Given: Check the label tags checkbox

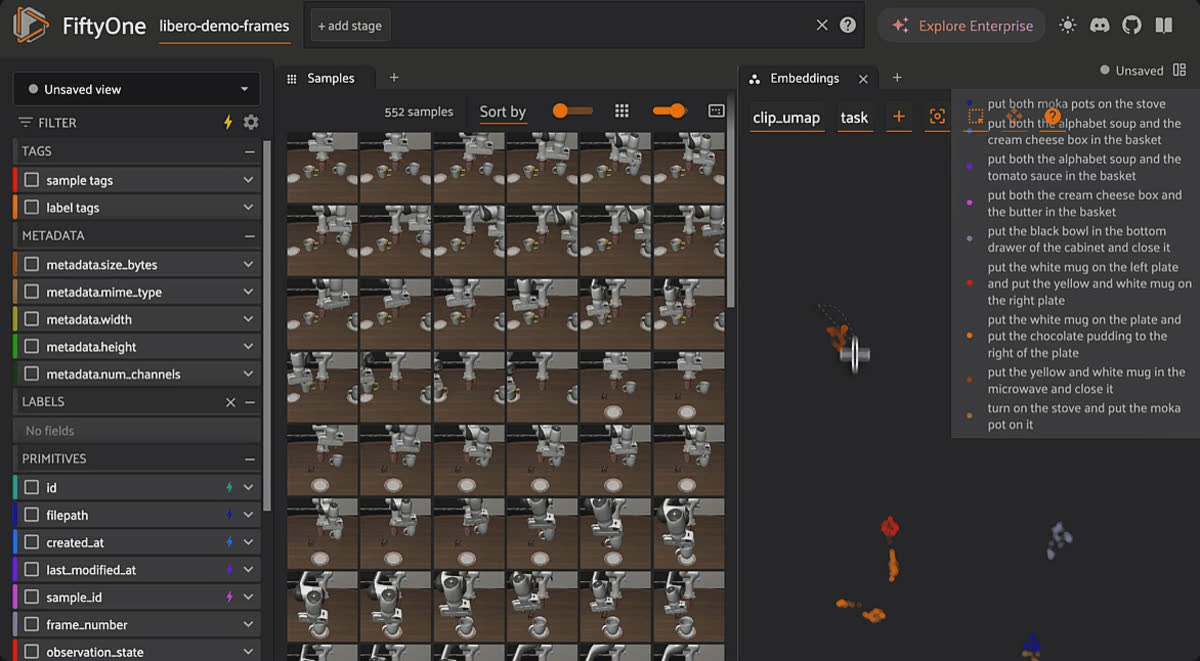Looking at the screenshot, I should pyautogui.click(x=32, y=208).
